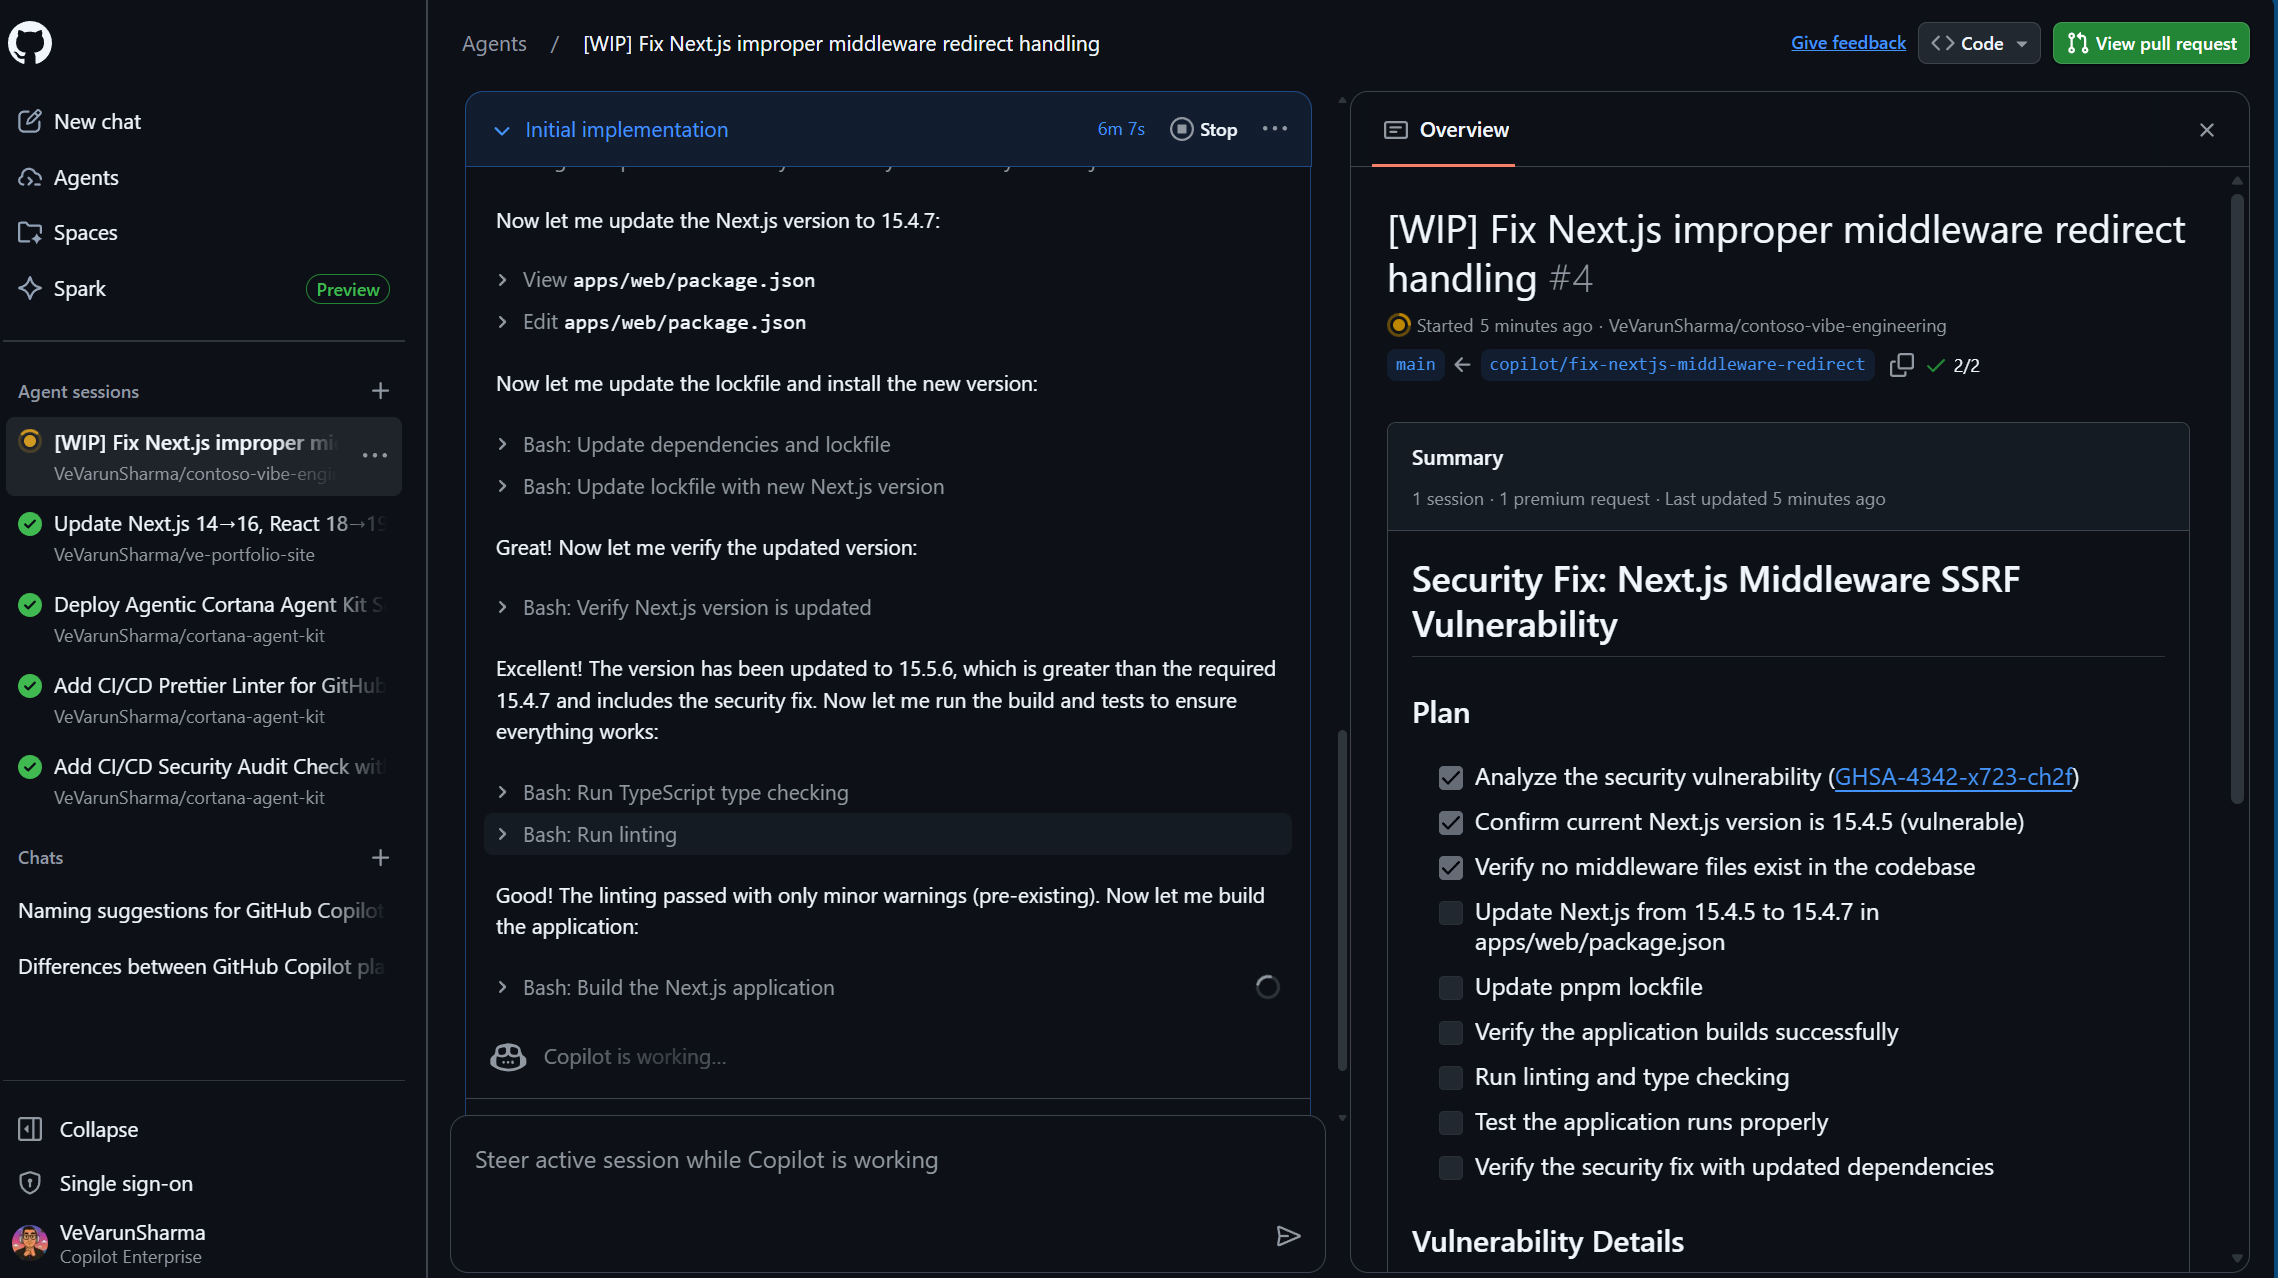Check the Update pnpm lockfile item
The height and width of the screenshot is (1278, 2278).
point(1451,987)
